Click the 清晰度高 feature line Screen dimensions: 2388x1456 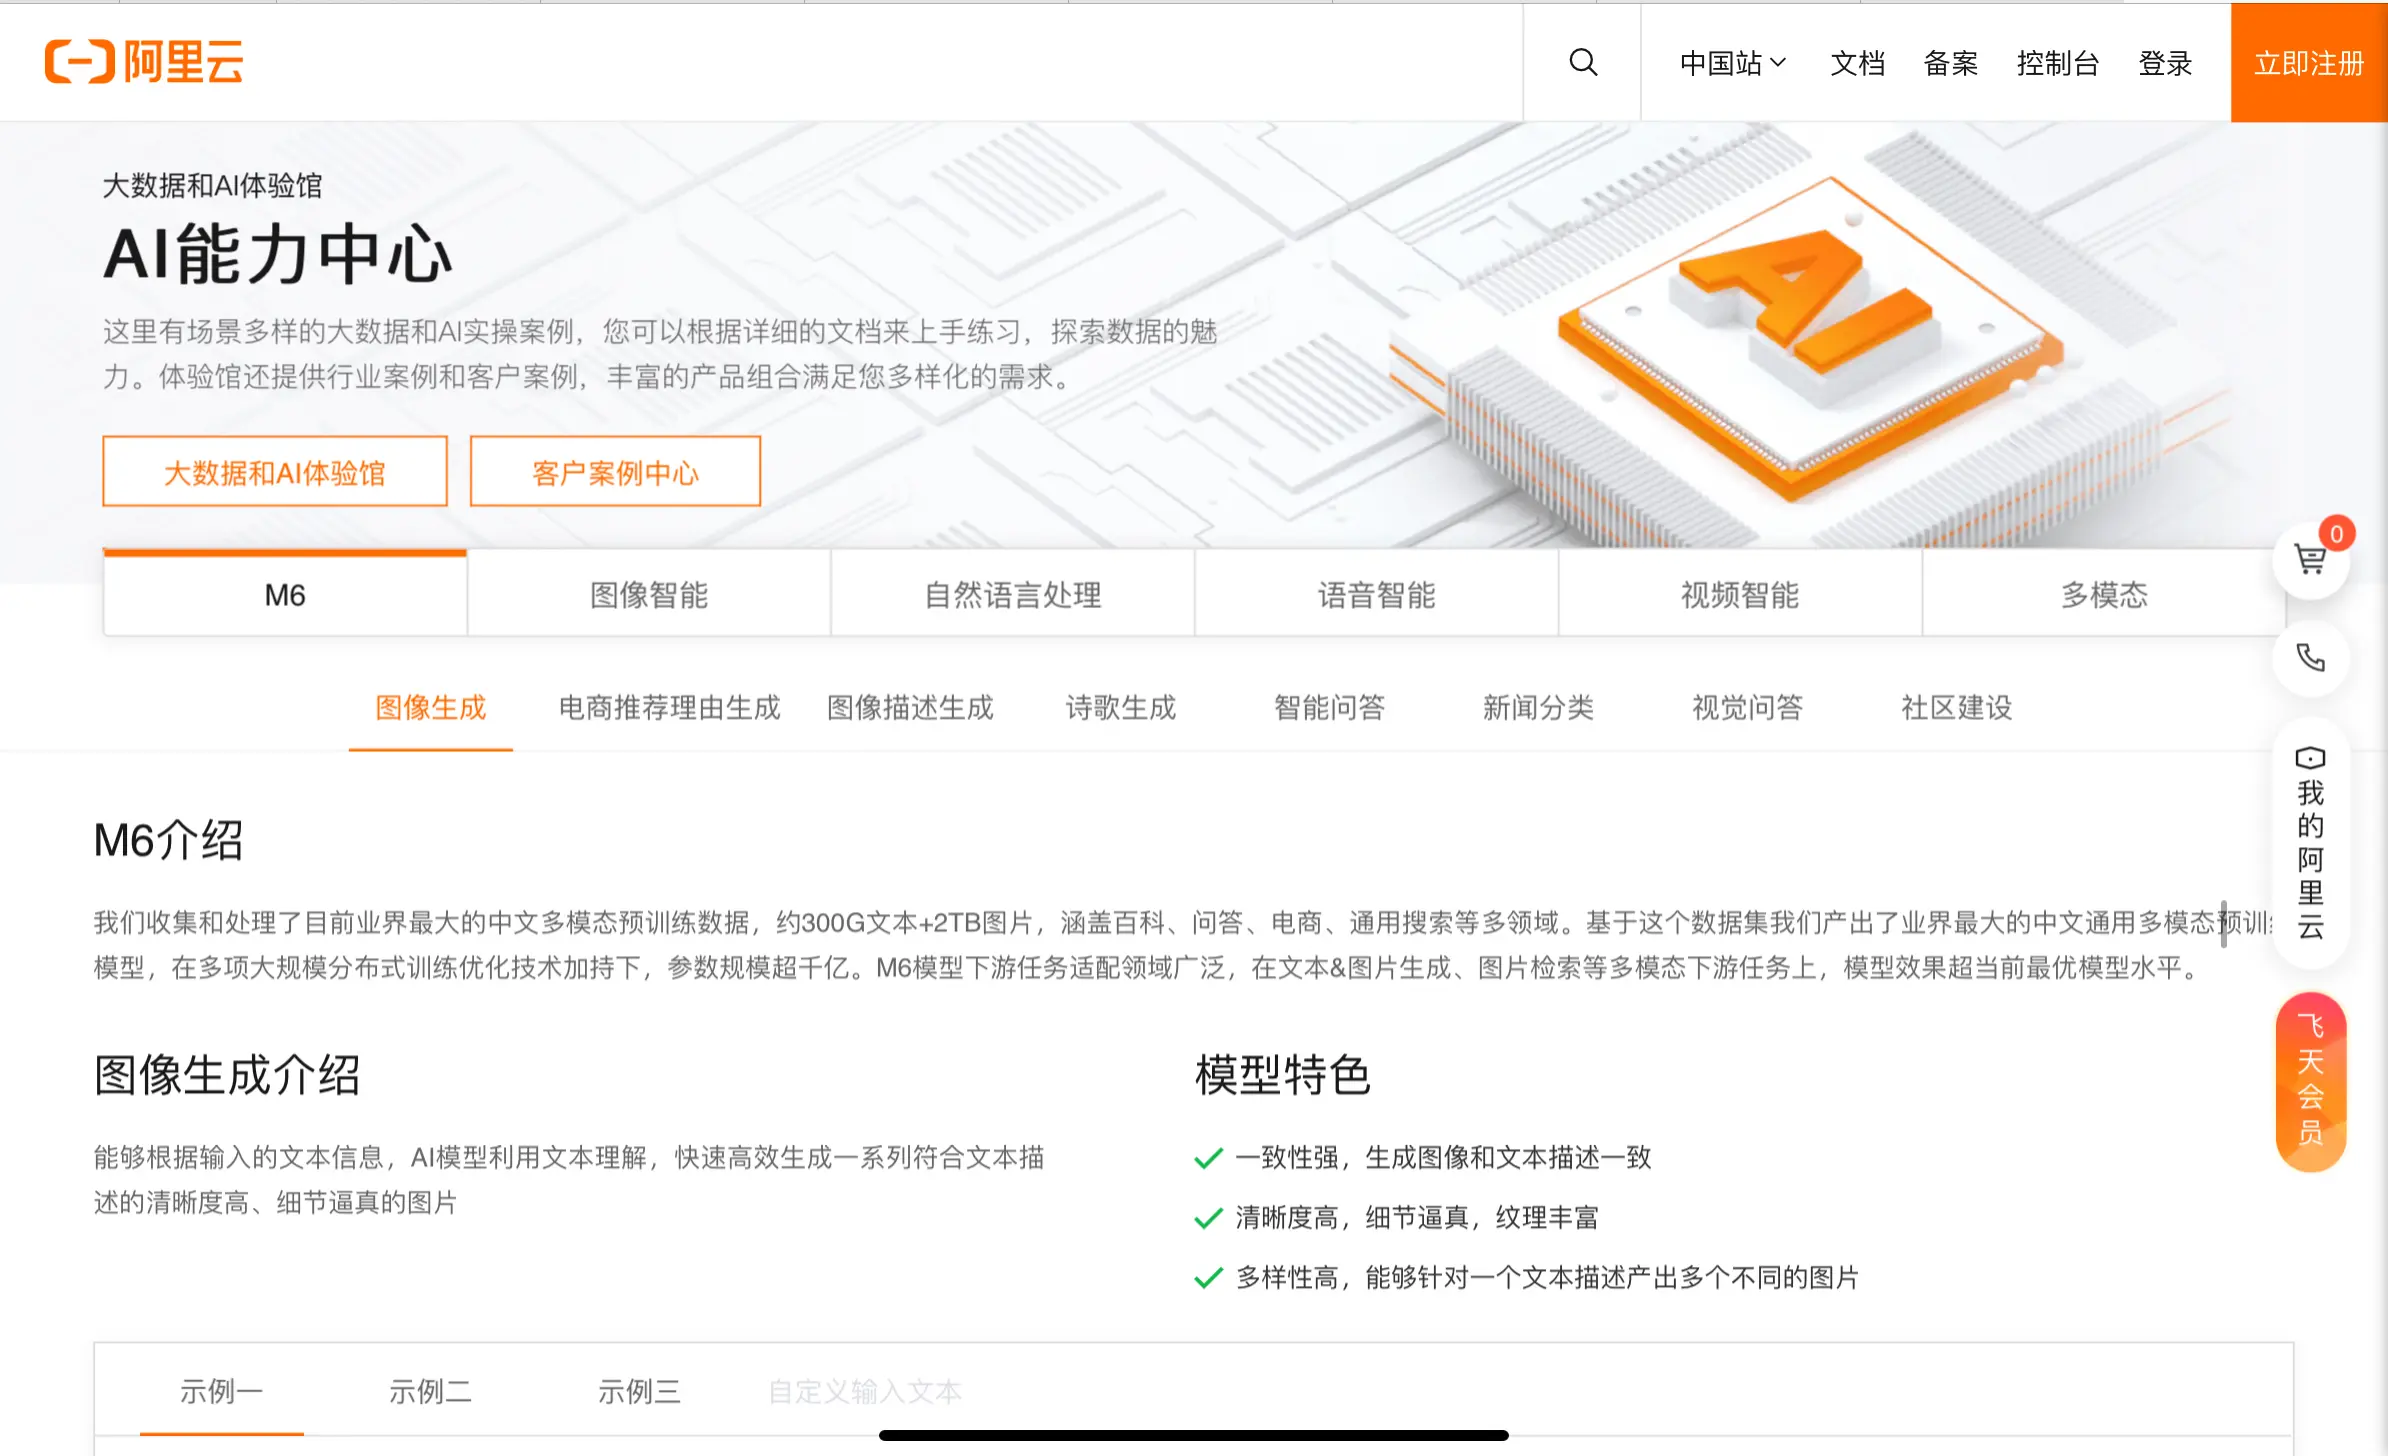(x=1397, y=1218)
